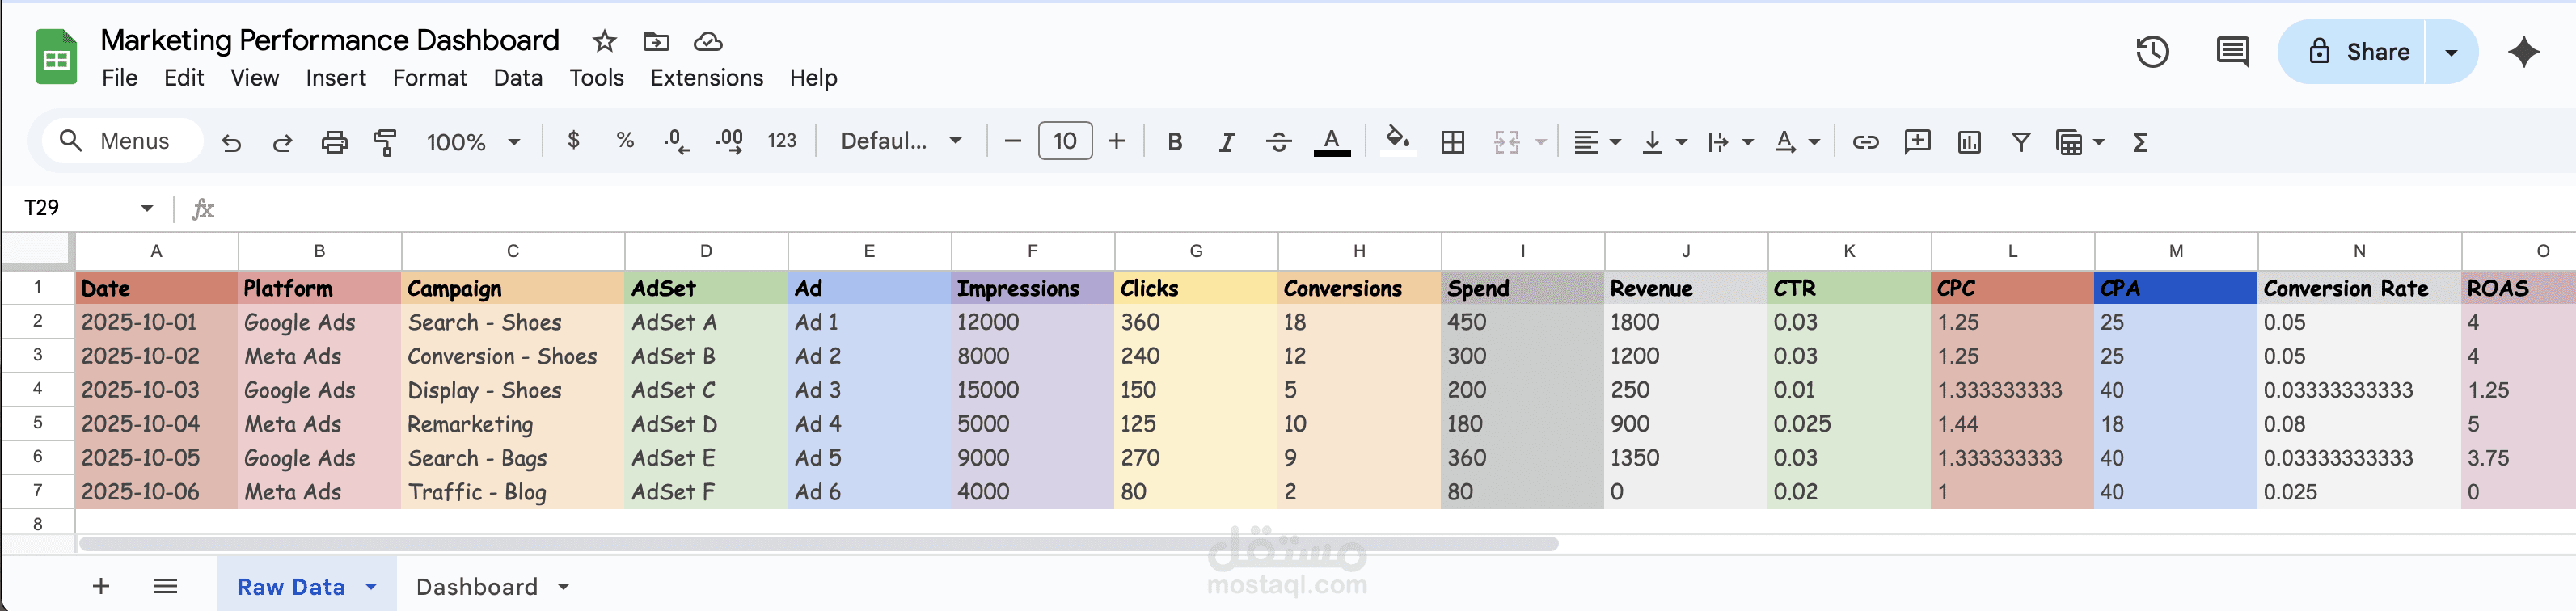Star the Marketing Performance Dashboard document
The height and width of the screenshot is (611, 2576).
604,41
